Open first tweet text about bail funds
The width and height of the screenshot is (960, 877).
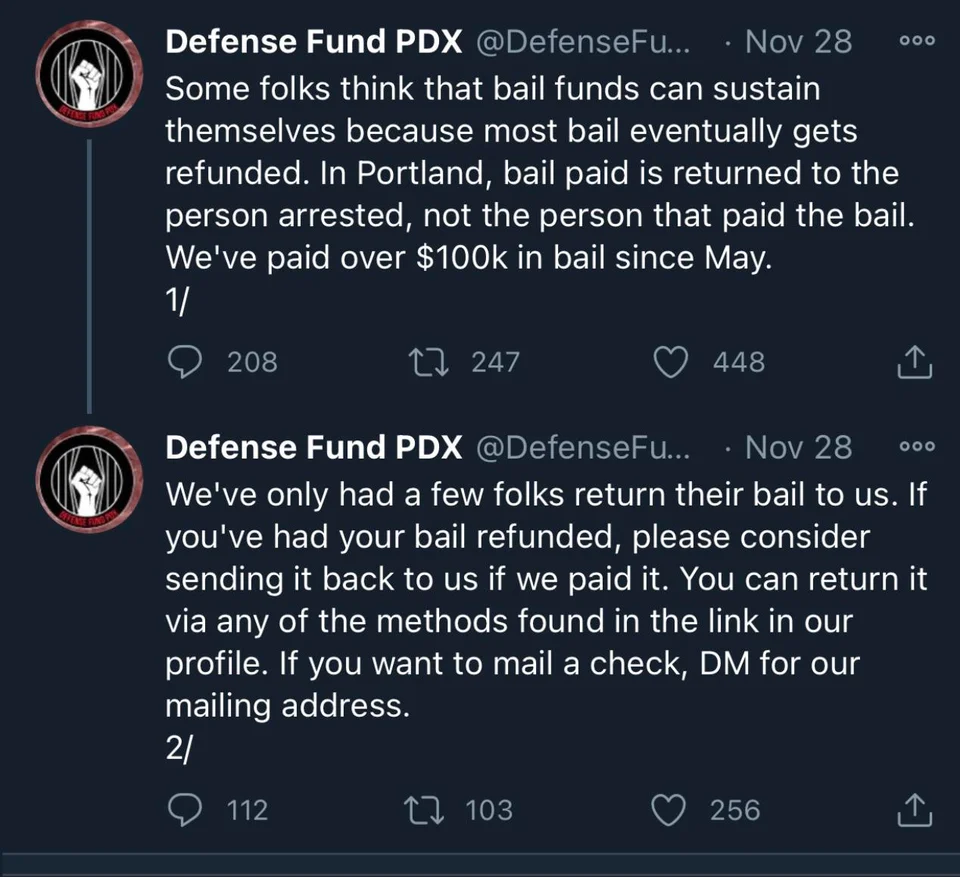(x=539, y=194)
